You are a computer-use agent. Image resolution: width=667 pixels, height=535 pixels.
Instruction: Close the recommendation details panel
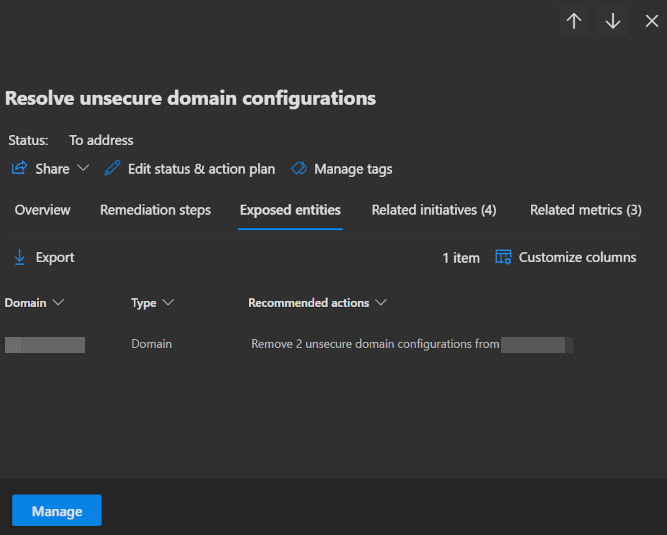[x=651, y=21]
